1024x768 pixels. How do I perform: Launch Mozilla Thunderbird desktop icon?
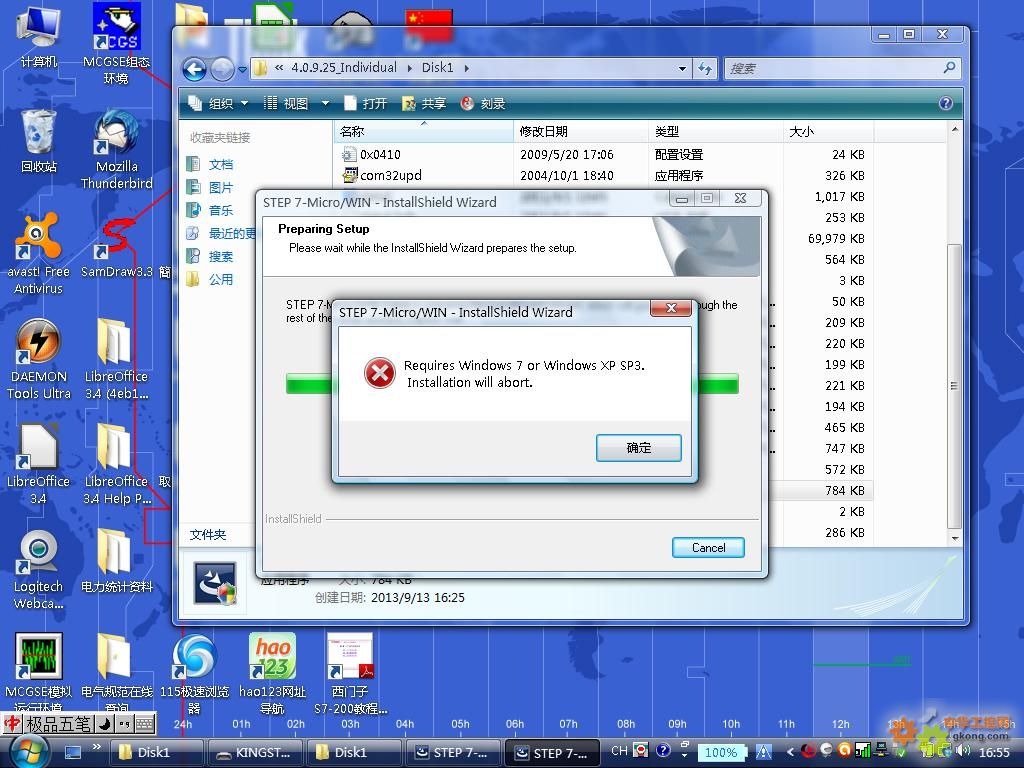coord(116,150)
